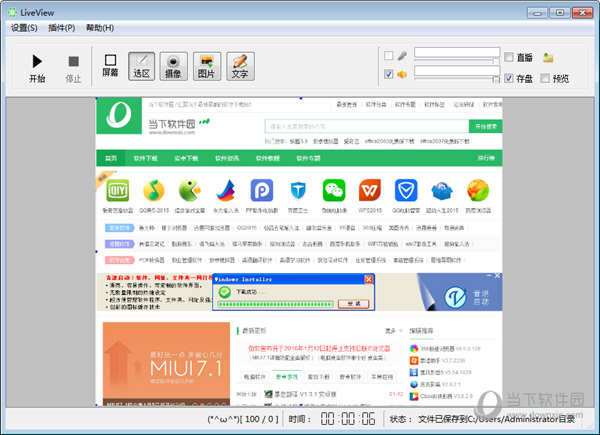600x435 pixels.
Task: Click the orange speaker icon
Action: pyautogui.click(x=402, y=74)
